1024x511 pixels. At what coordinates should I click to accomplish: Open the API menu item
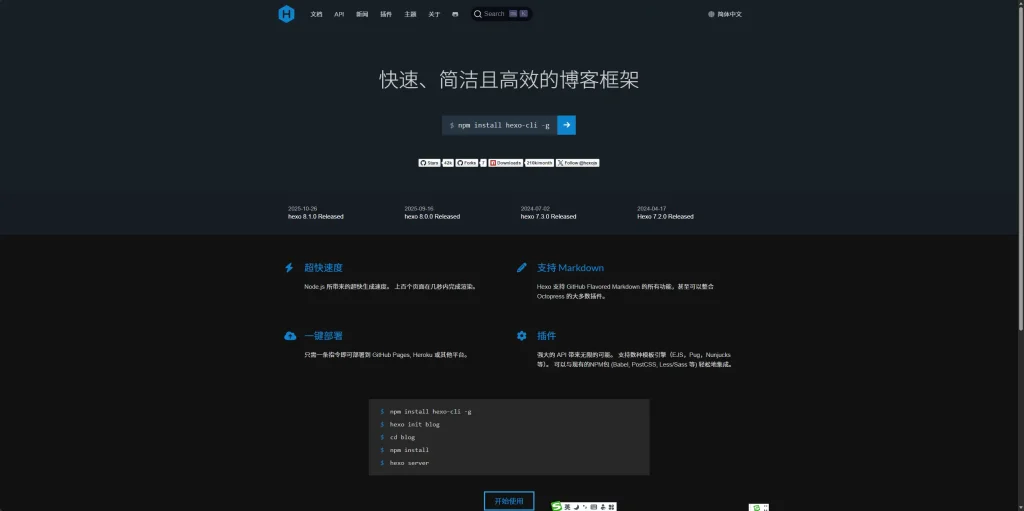(x=339, y=14)
